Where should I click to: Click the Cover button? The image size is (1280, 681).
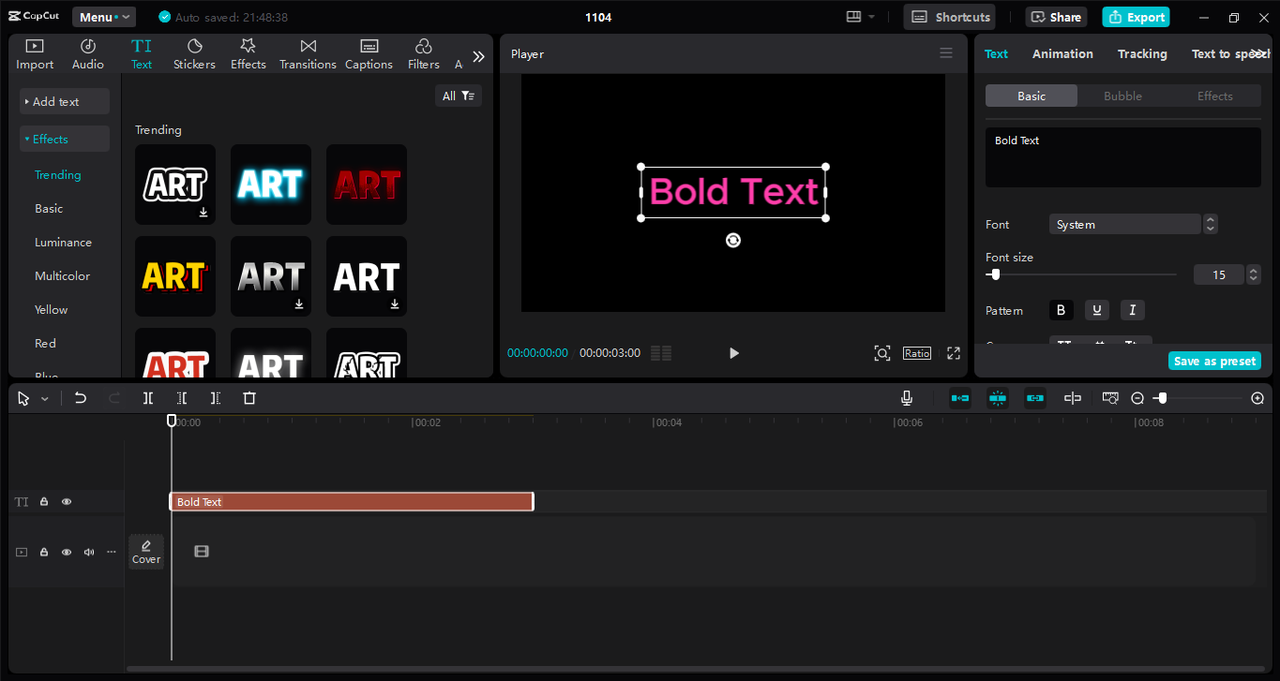click(146, 551)
